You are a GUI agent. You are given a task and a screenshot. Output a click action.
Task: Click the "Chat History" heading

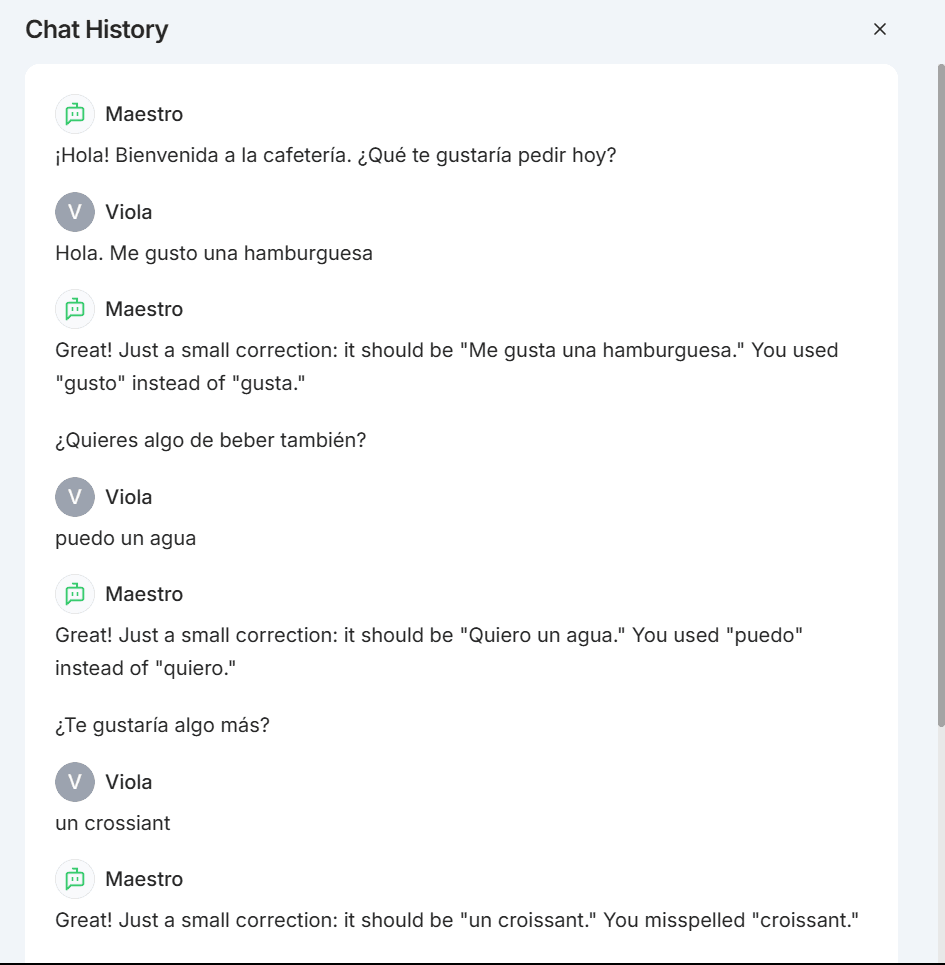pos(97,30)
